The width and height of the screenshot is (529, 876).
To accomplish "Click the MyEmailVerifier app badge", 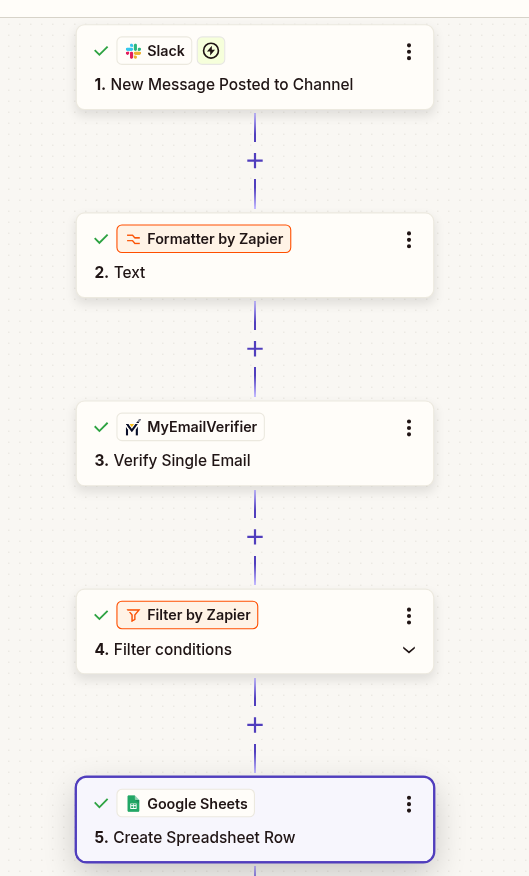I will (x=190, y=427).
